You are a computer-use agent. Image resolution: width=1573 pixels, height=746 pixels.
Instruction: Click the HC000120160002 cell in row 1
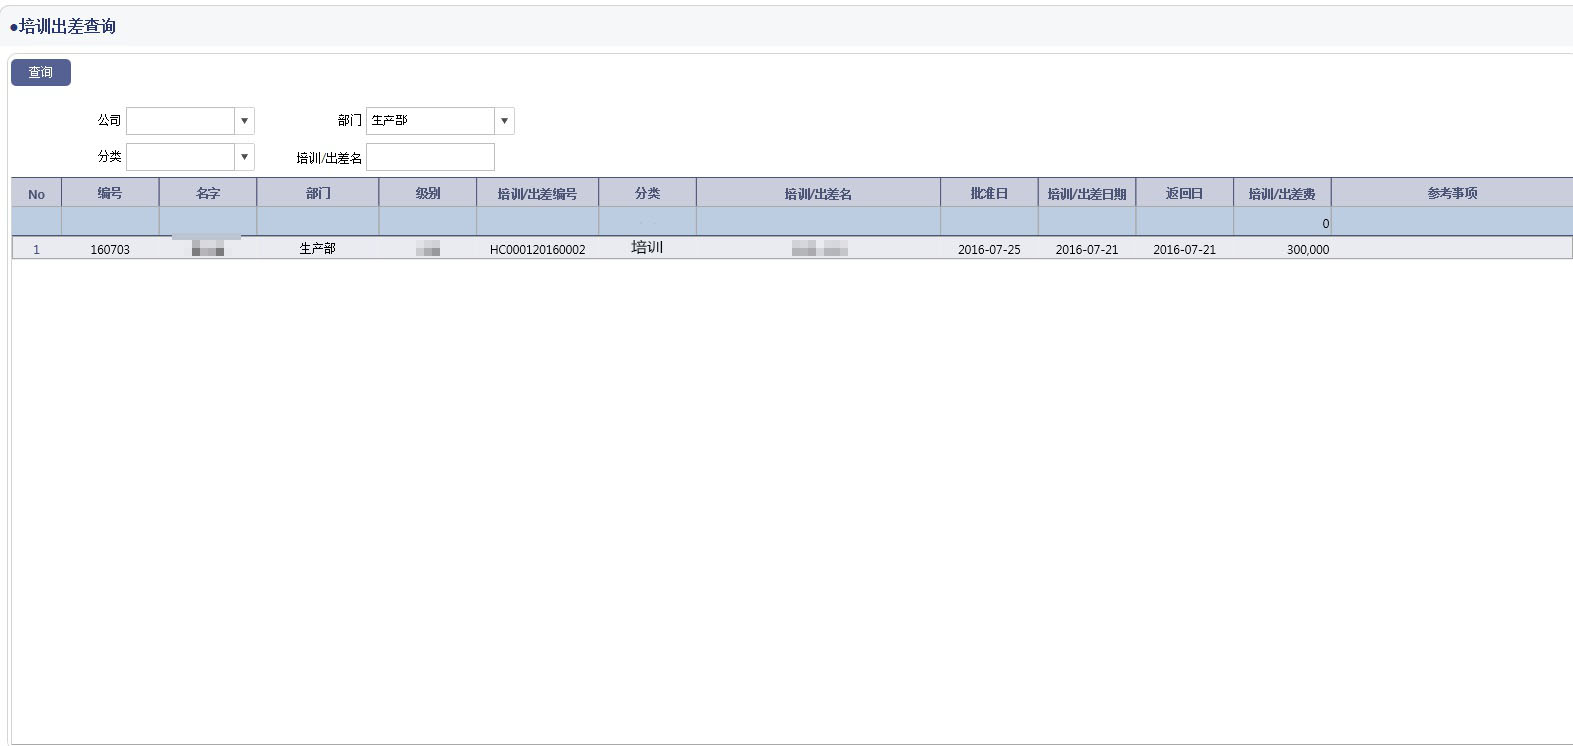coord(537,249)
